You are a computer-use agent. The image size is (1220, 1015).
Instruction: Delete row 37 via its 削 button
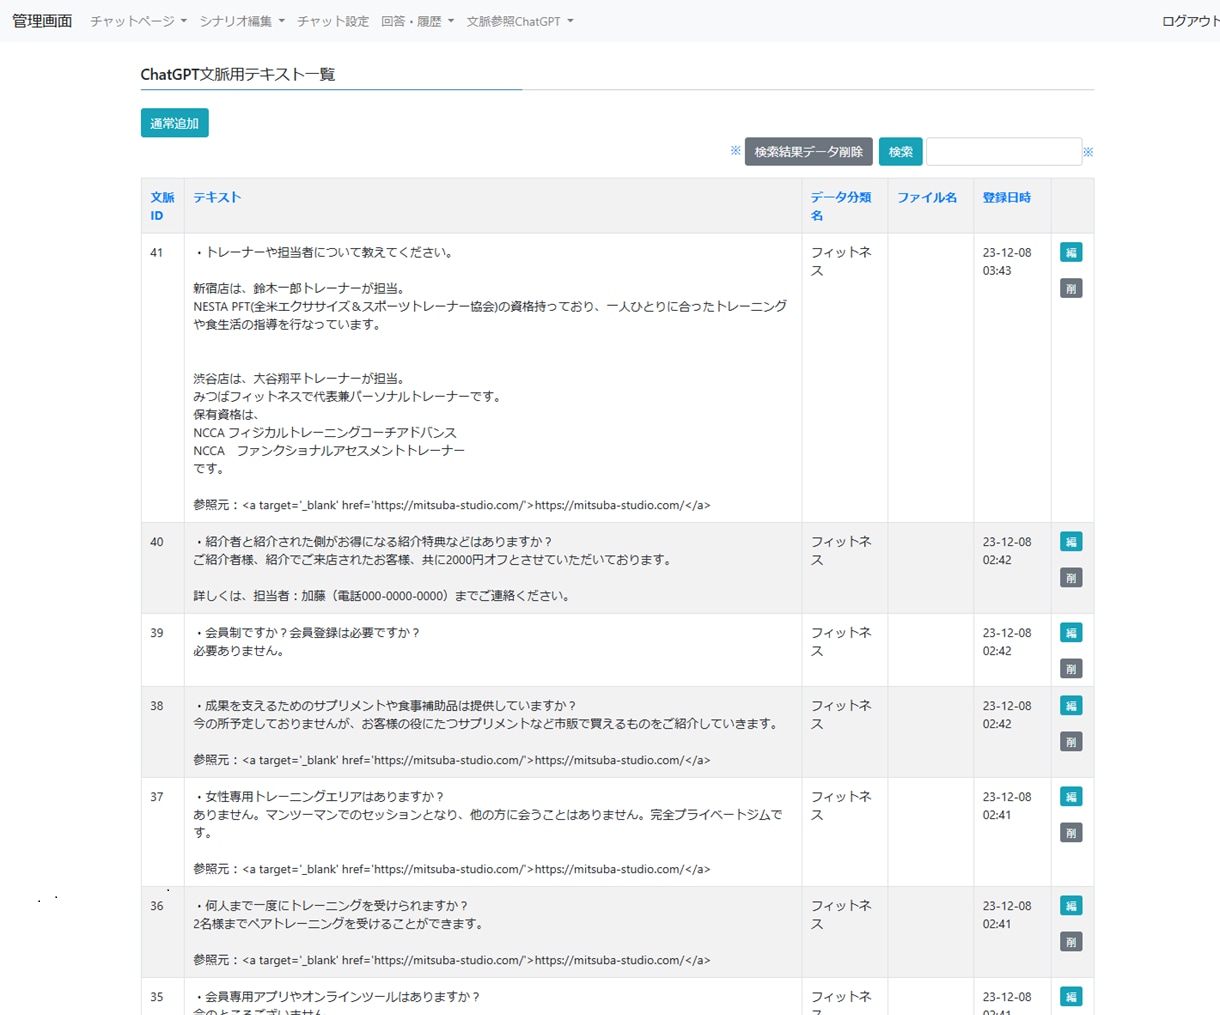[x=1071, y=833]
